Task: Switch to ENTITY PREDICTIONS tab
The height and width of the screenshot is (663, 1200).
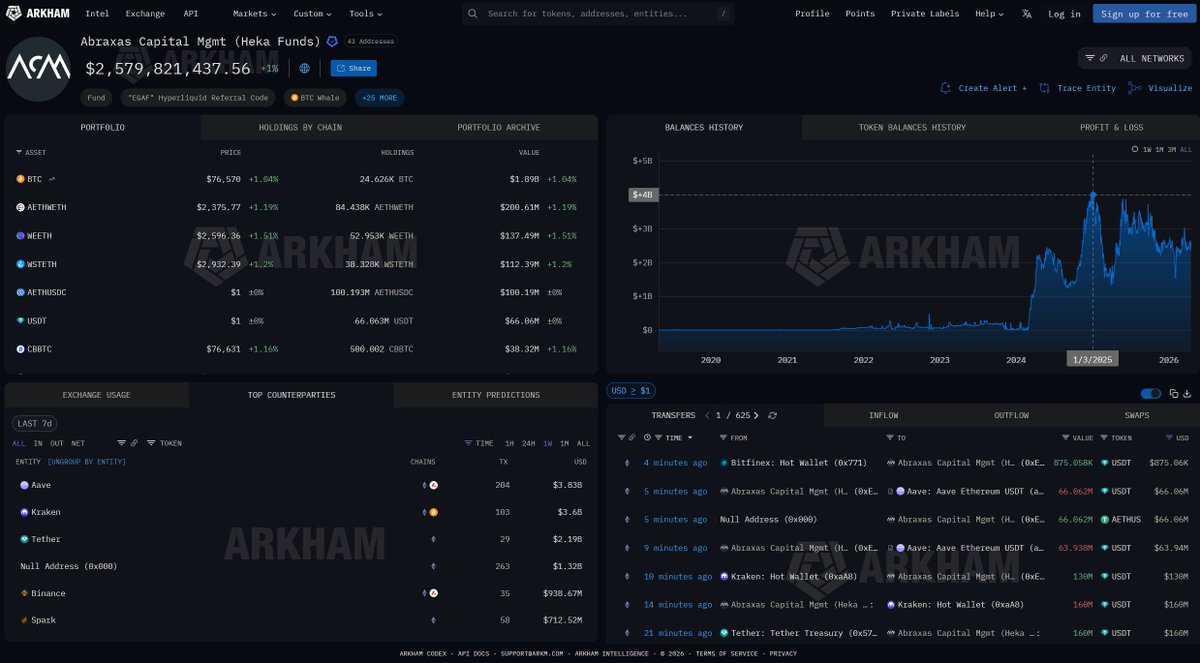Action: pos(496,395)
